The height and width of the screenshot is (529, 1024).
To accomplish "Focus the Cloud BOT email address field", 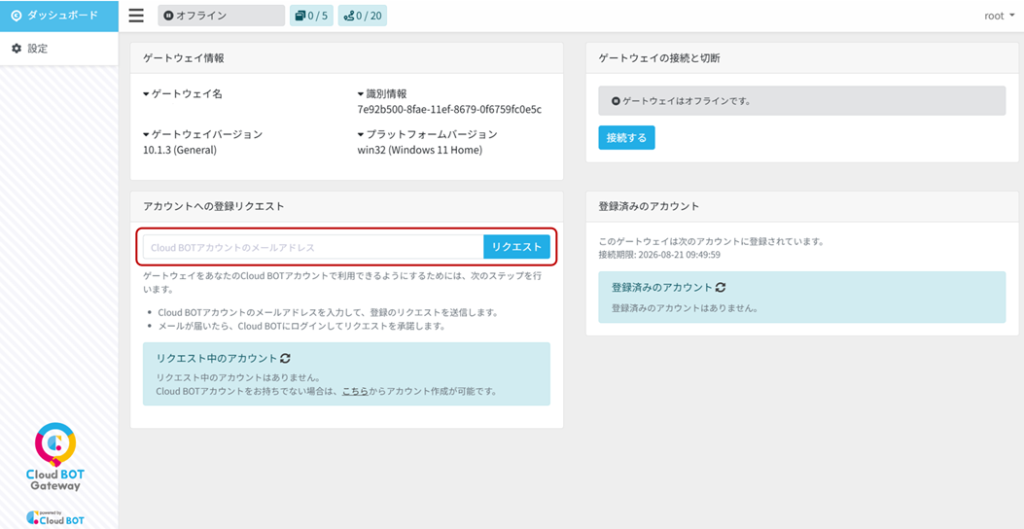I will (x=313, y=247).
